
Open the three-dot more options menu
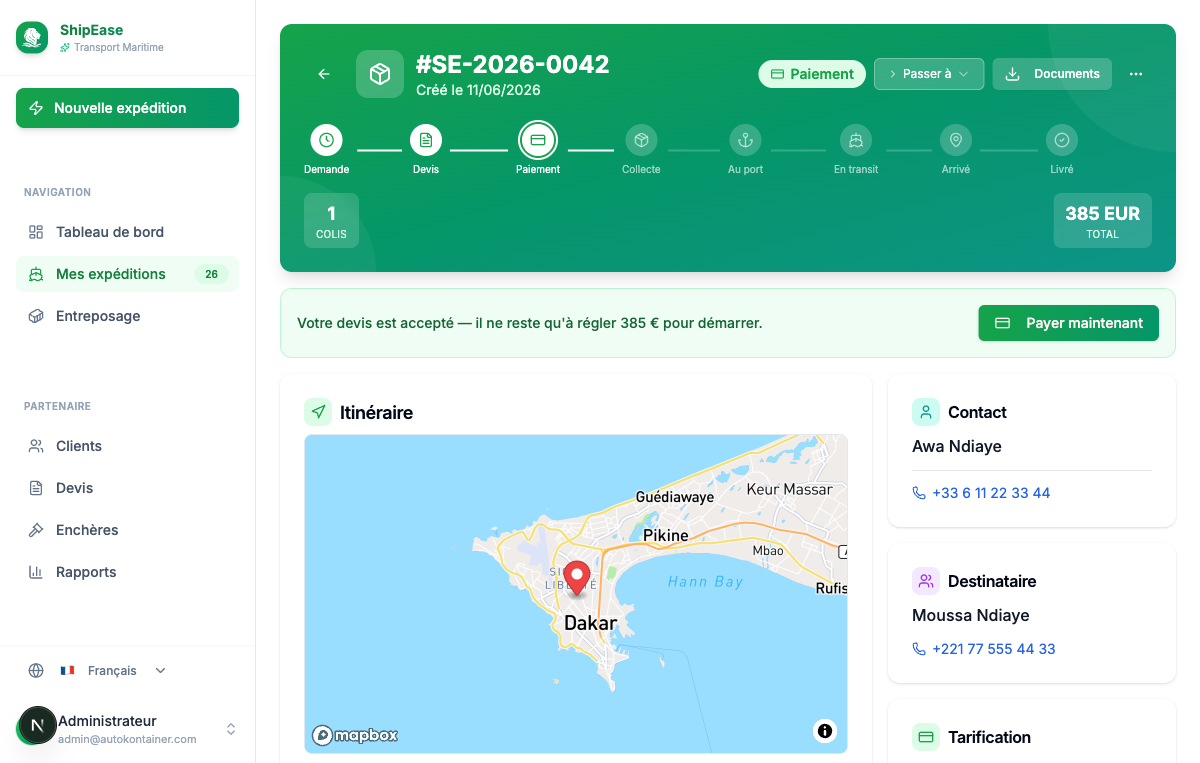[1136, 74]
